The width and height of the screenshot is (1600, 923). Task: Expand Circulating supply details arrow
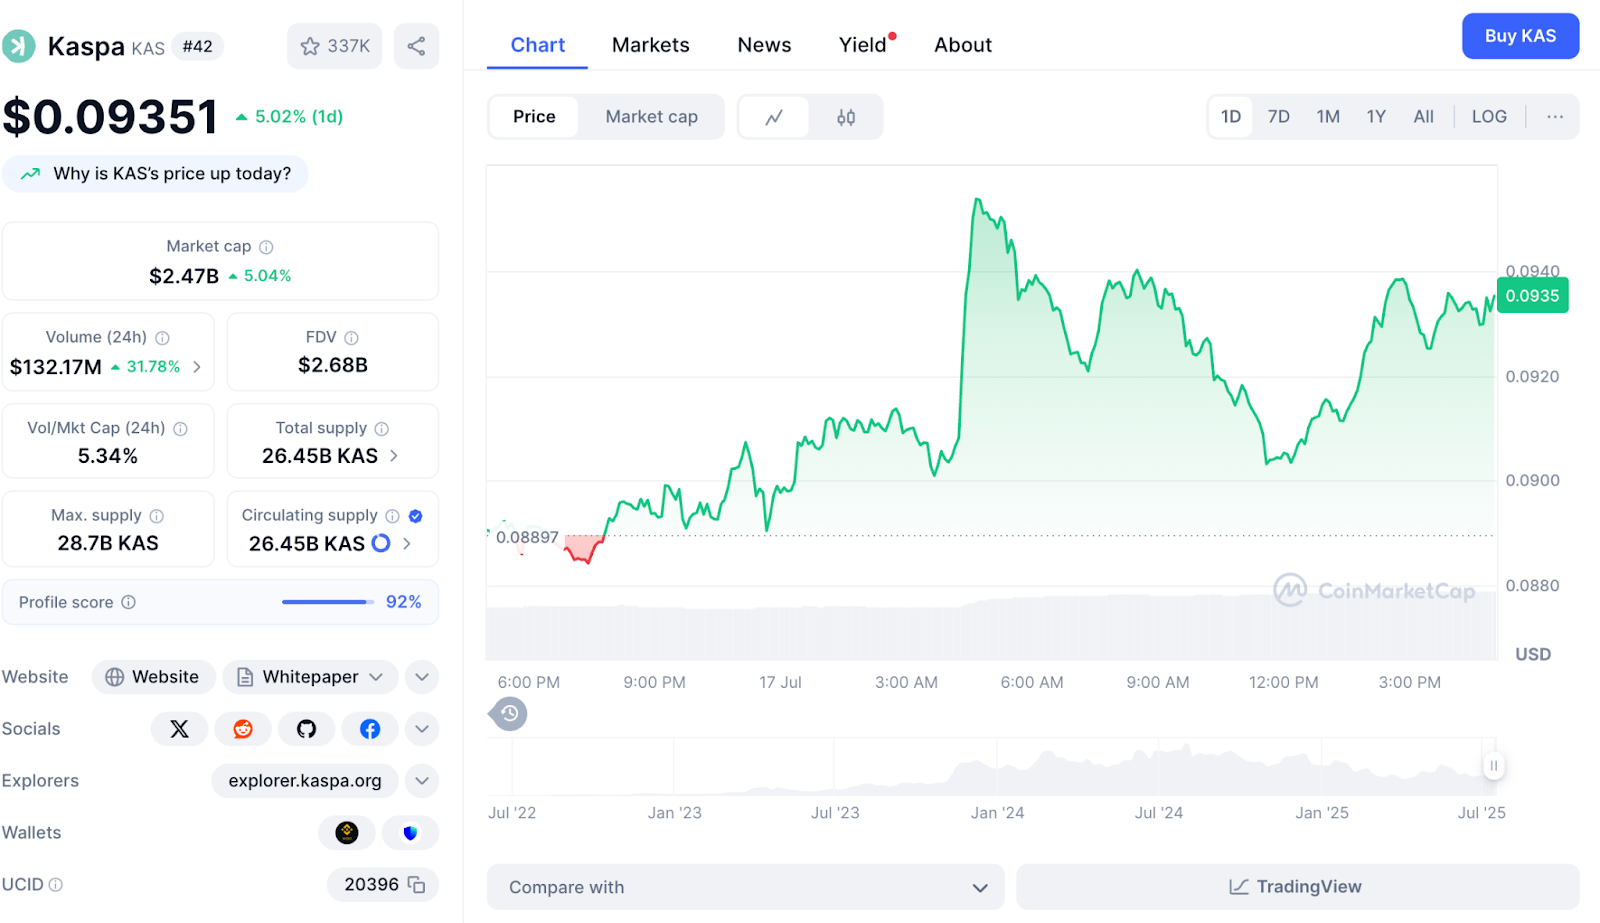pos(407,543)
